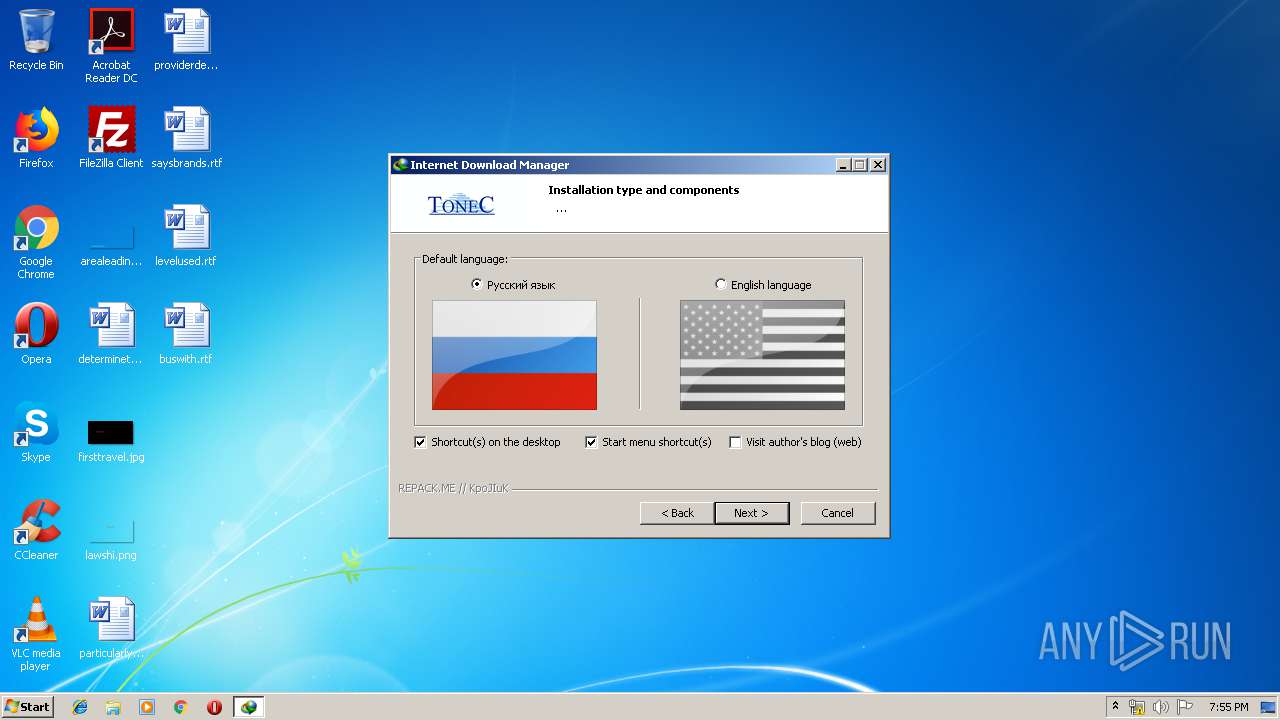This screenshot has height=720, width=1280.
Task: Cancel the installer
Action: (x=838, y=513)
